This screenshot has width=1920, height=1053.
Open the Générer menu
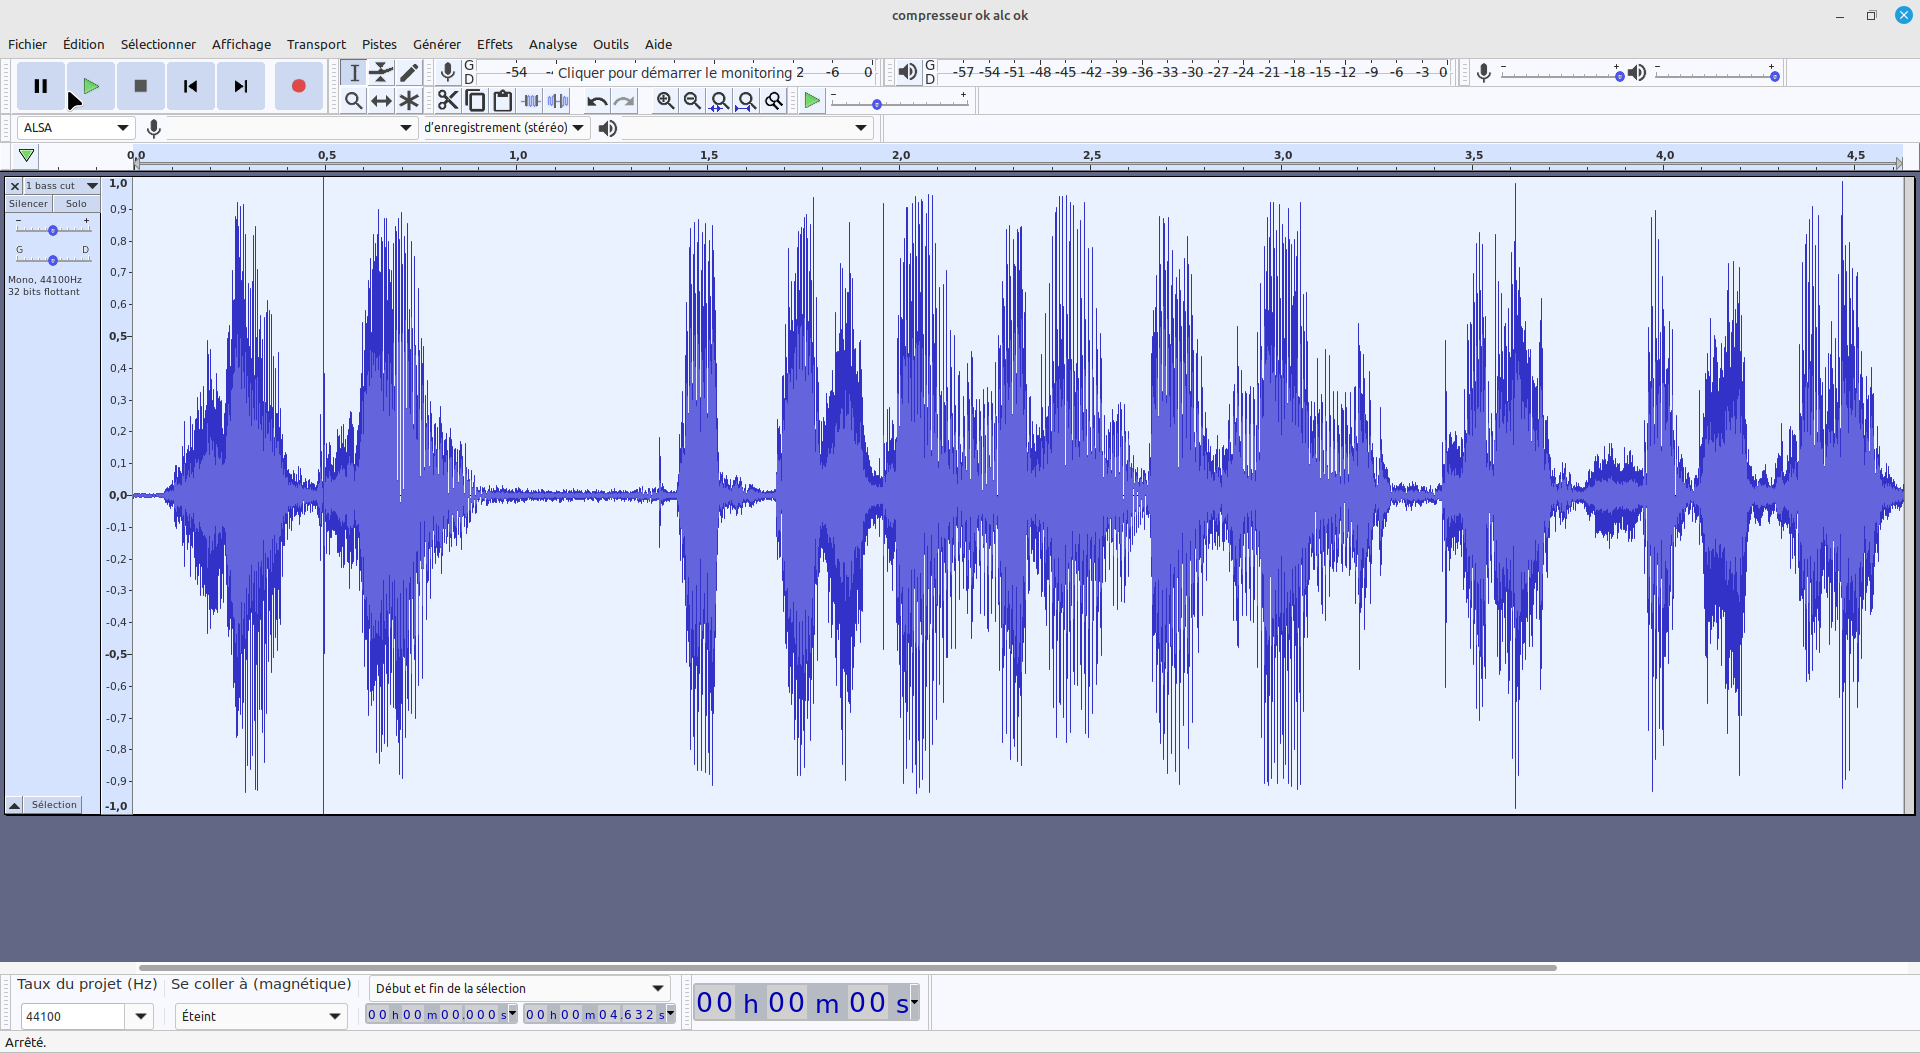(x=436, y=44)
